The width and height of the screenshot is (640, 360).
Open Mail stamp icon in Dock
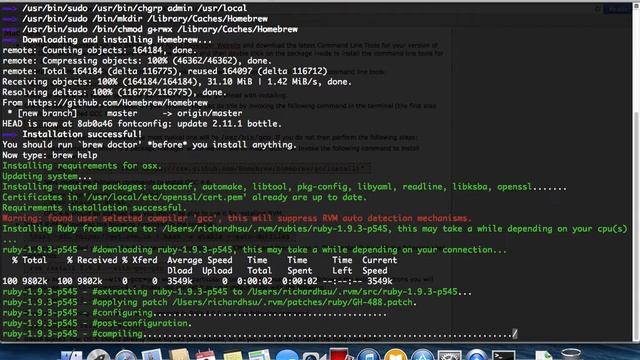pyautogui.click(x=152, y=354)
